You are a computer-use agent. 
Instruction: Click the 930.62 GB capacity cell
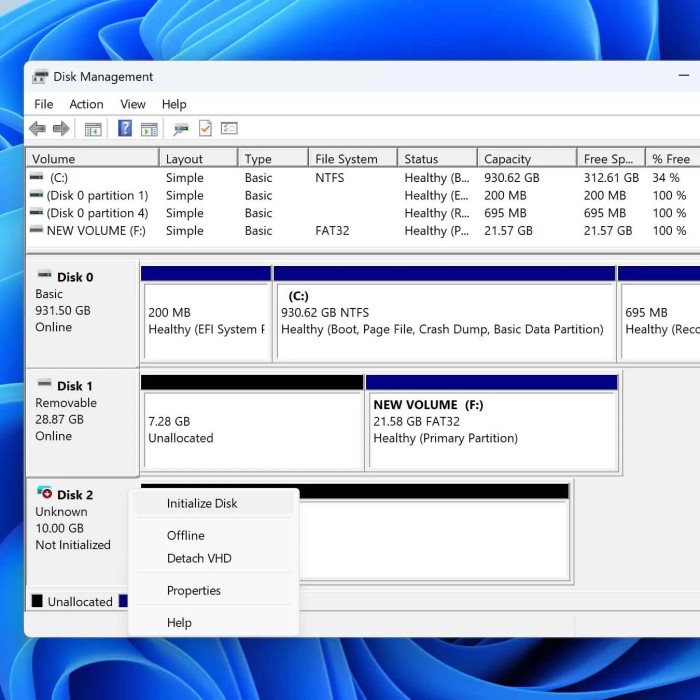(512, 178)
